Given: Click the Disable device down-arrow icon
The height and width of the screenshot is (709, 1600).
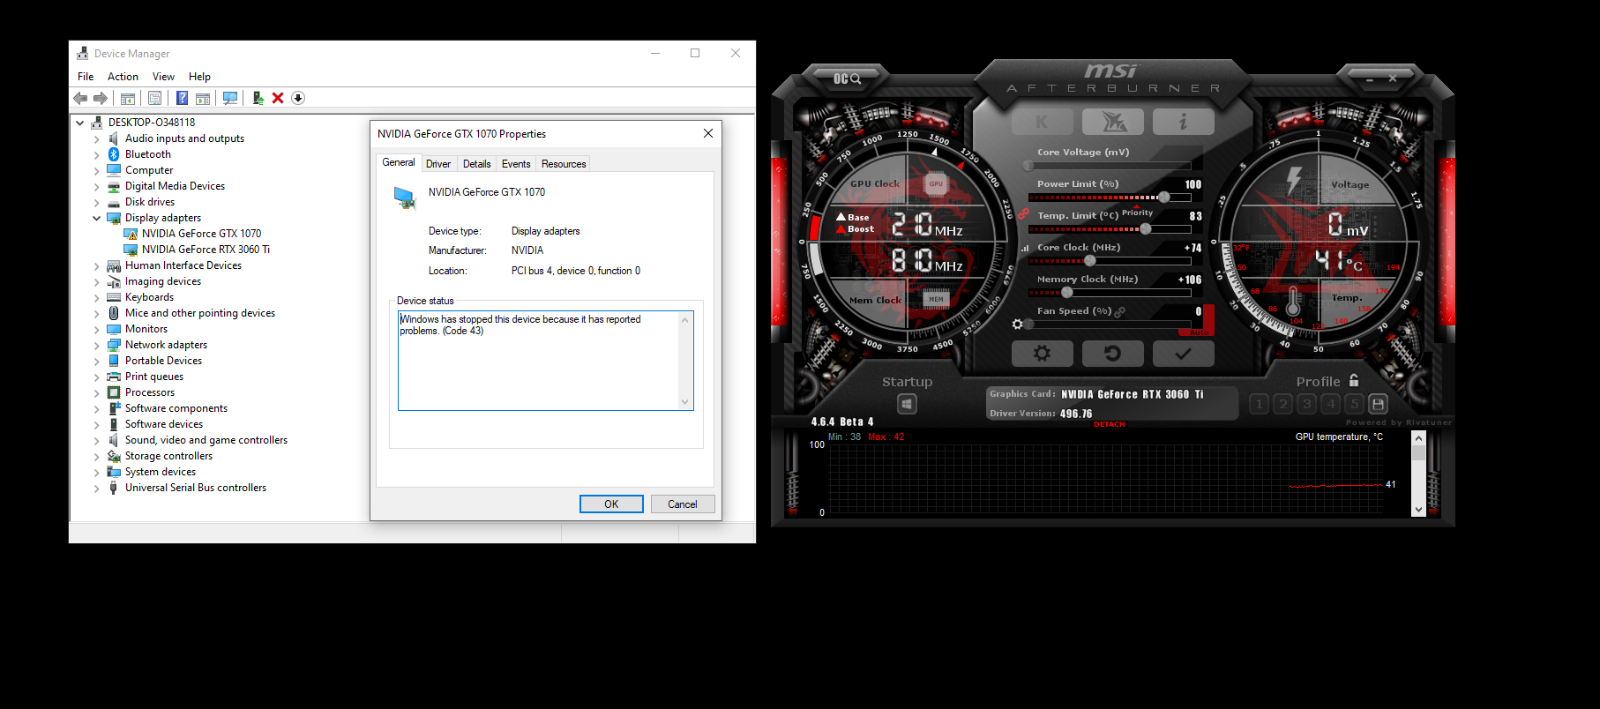Looking at the screenshot, I should [298, 98].
